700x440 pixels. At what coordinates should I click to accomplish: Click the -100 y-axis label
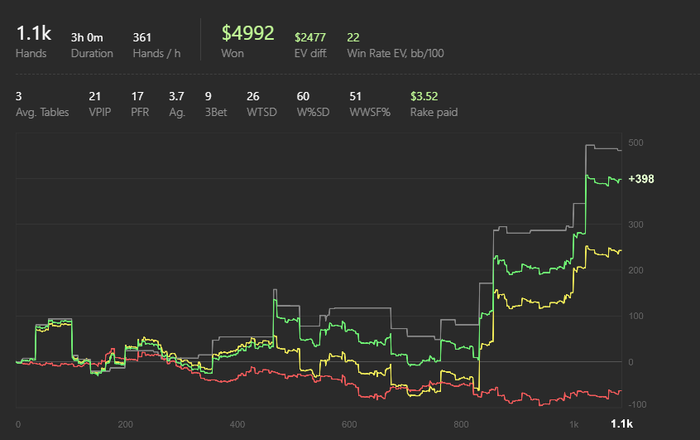(637, 405)
